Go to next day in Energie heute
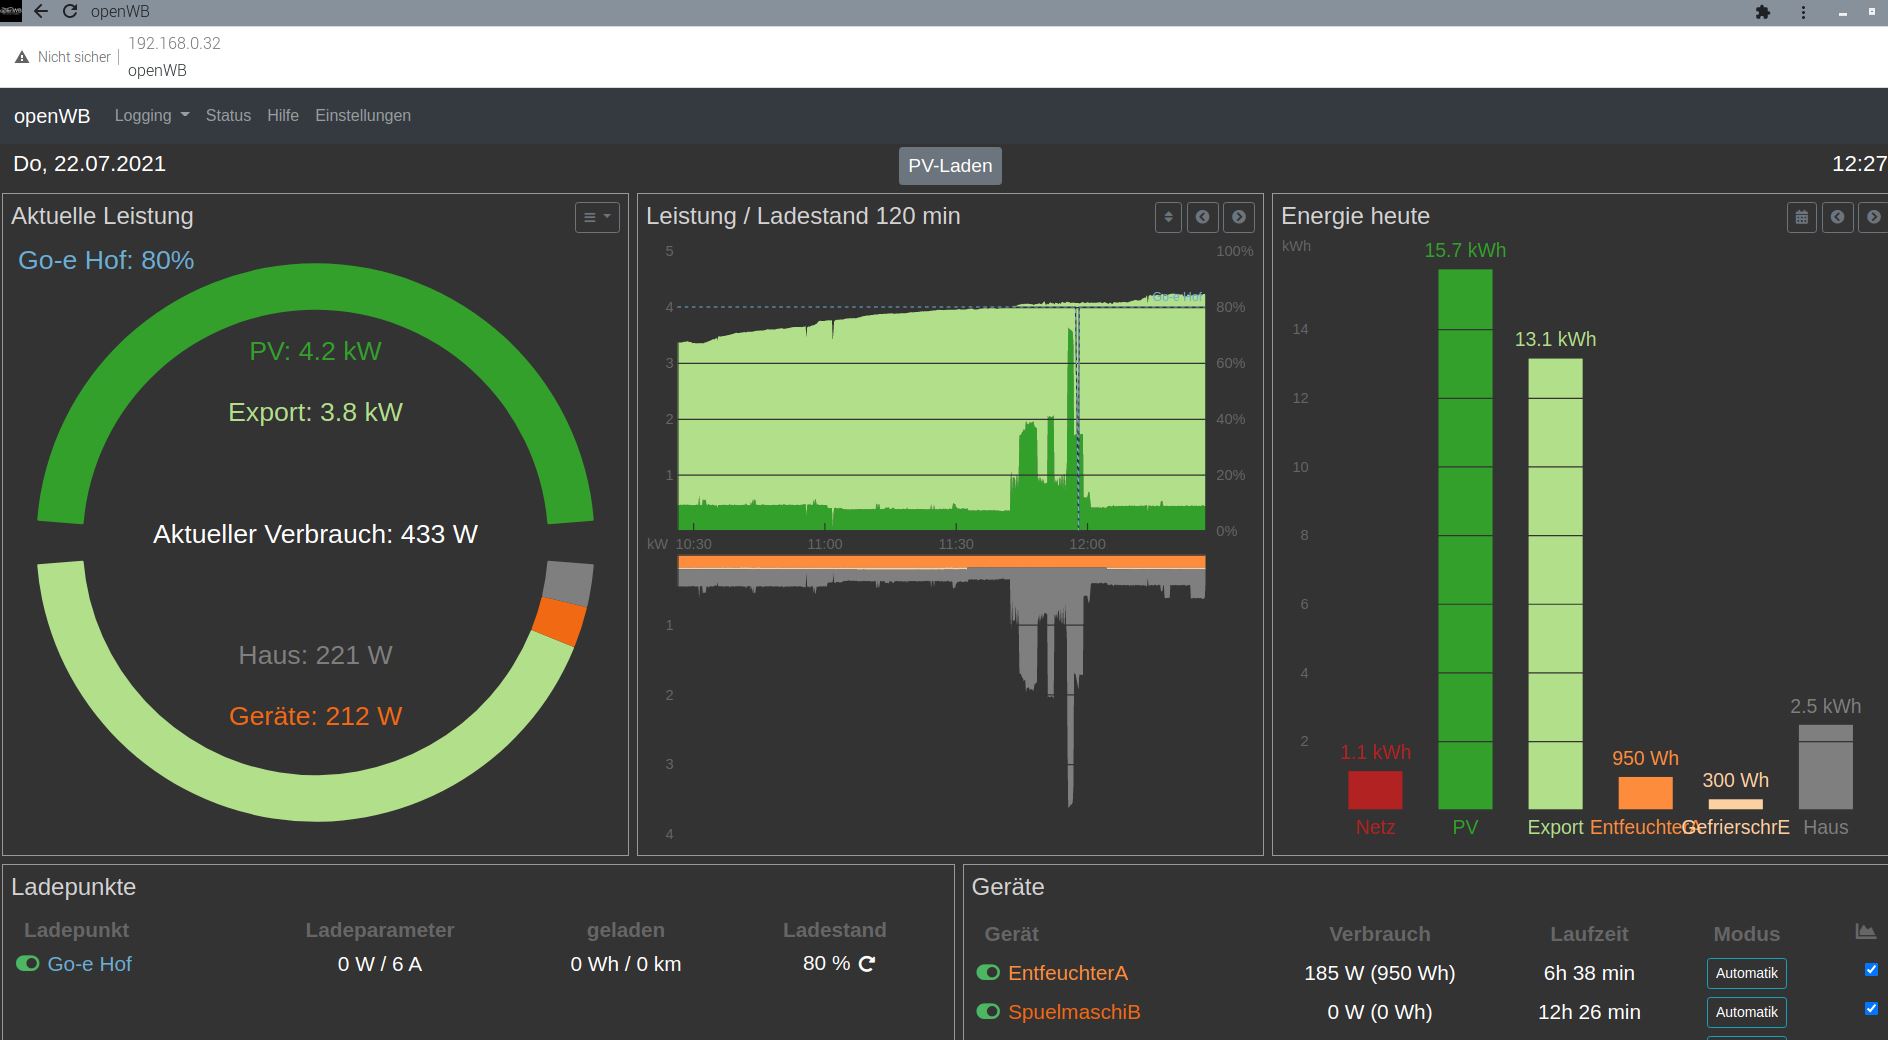Screen dimensions: 1888x1040 (x=1873, y=217)
